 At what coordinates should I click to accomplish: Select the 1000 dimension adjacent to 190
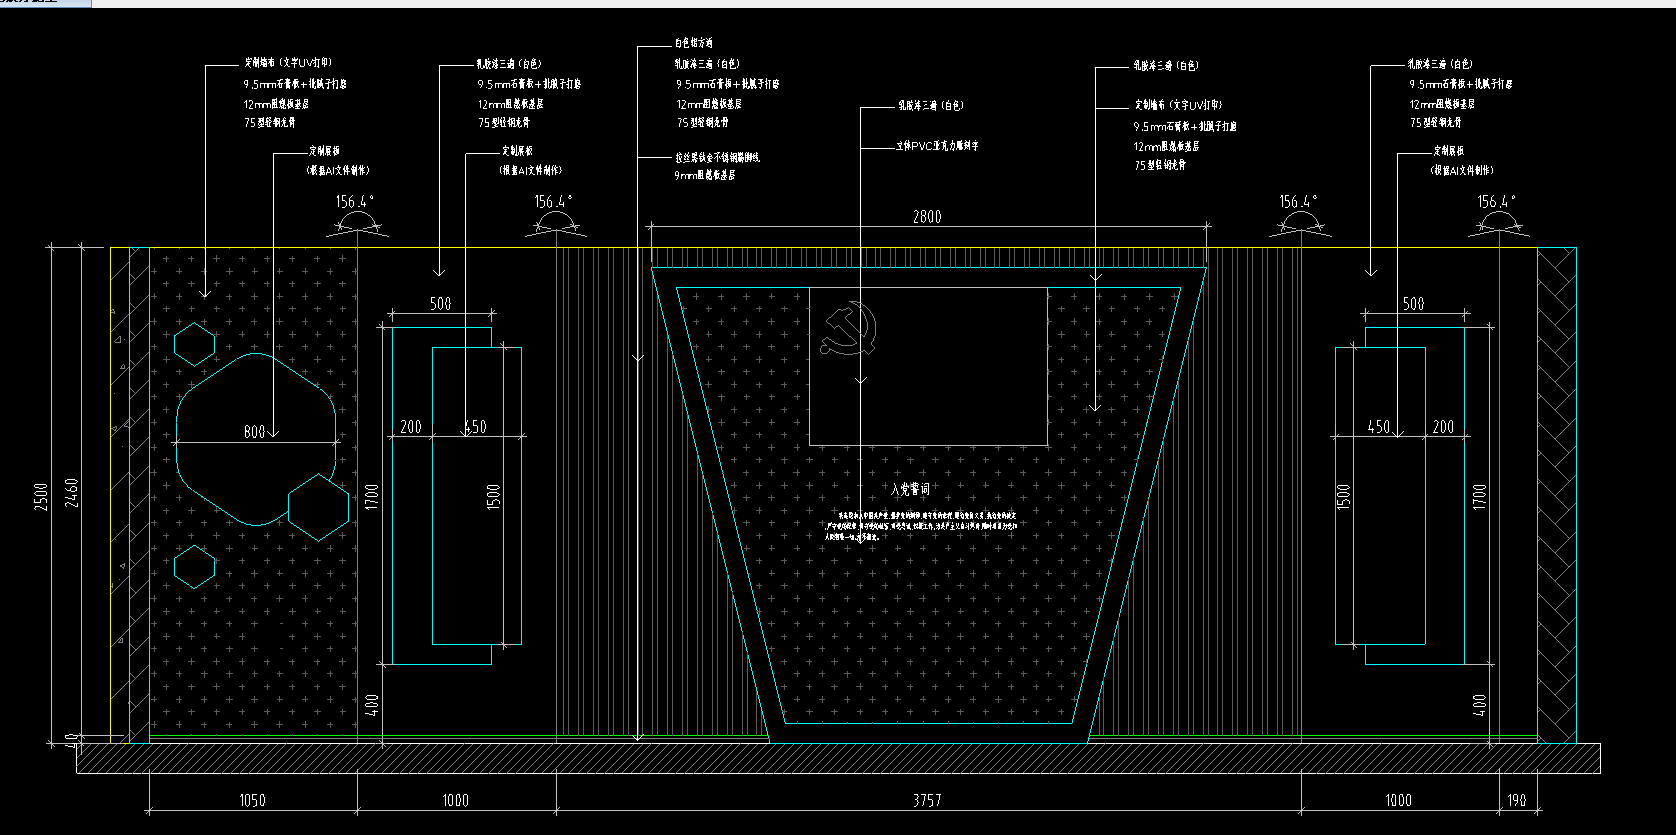(1398, 800)
